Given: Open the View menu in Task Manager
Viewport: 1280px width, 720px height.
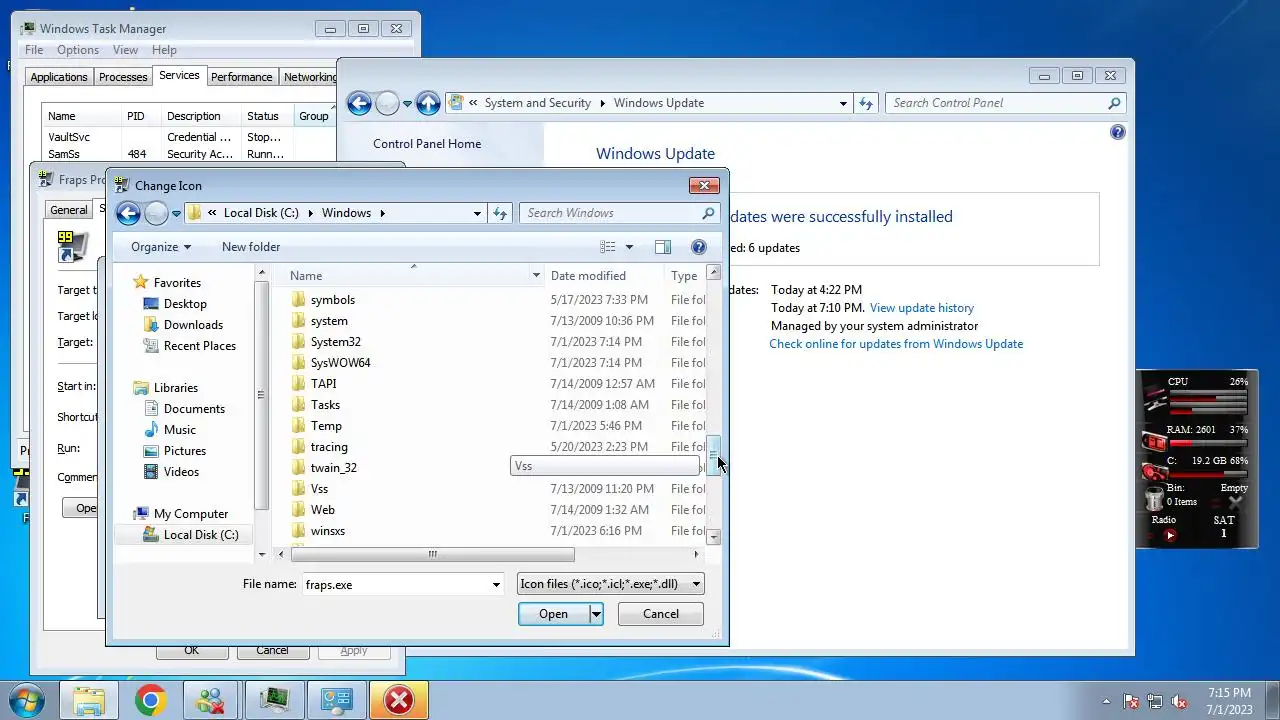Looking at the screenshot, I should click(125, 50).
